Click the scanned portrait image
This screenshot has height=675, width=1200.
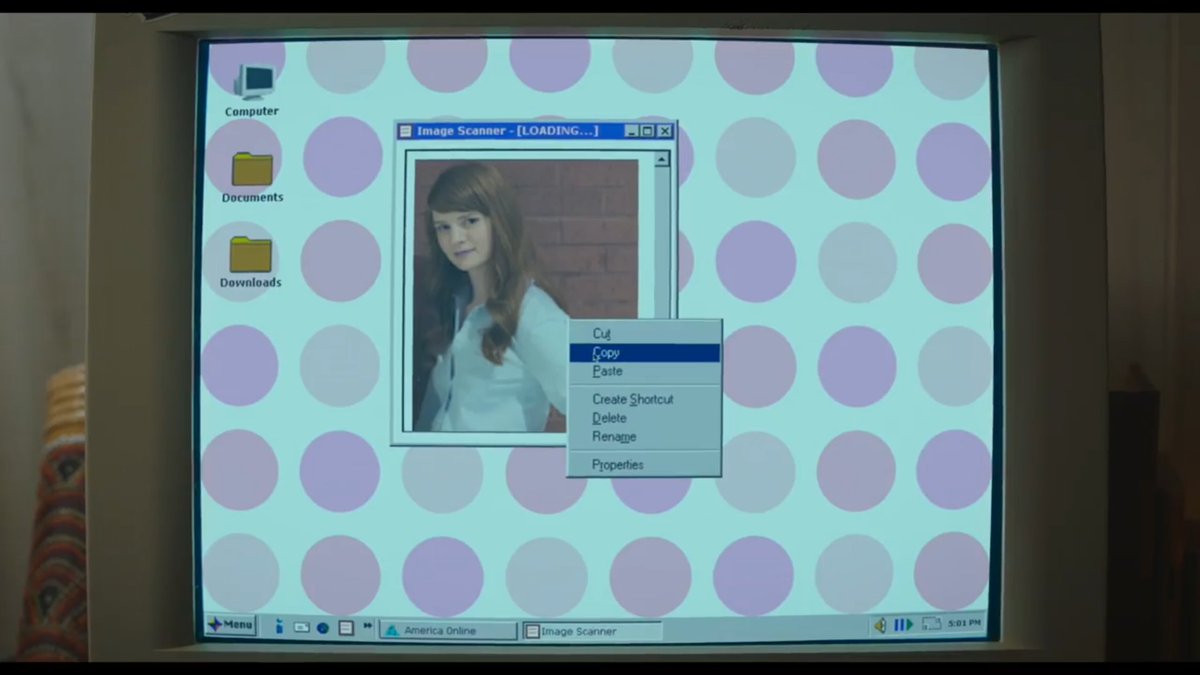pos(526,295)
